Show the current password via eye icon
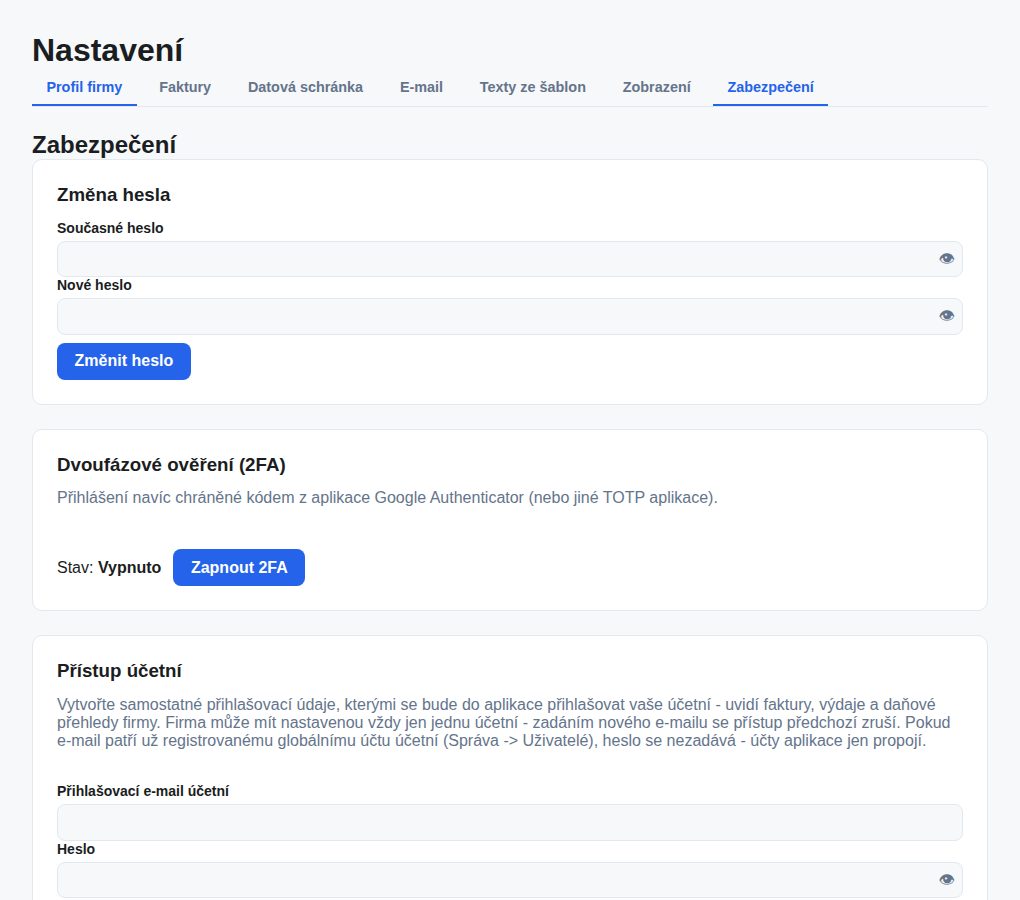Image resolution: width=1020 pixels, height=900 pixels. [946, 259]
